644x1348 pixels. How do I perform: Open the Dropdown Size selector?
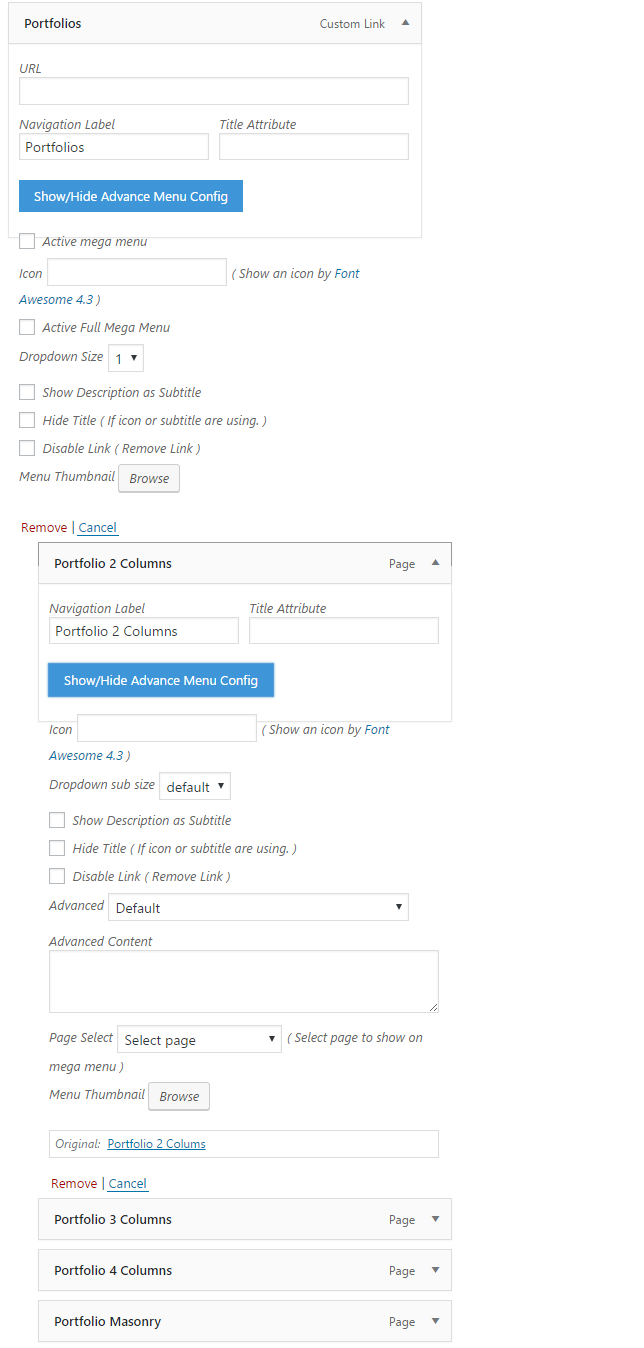click(x=125, y=358)
